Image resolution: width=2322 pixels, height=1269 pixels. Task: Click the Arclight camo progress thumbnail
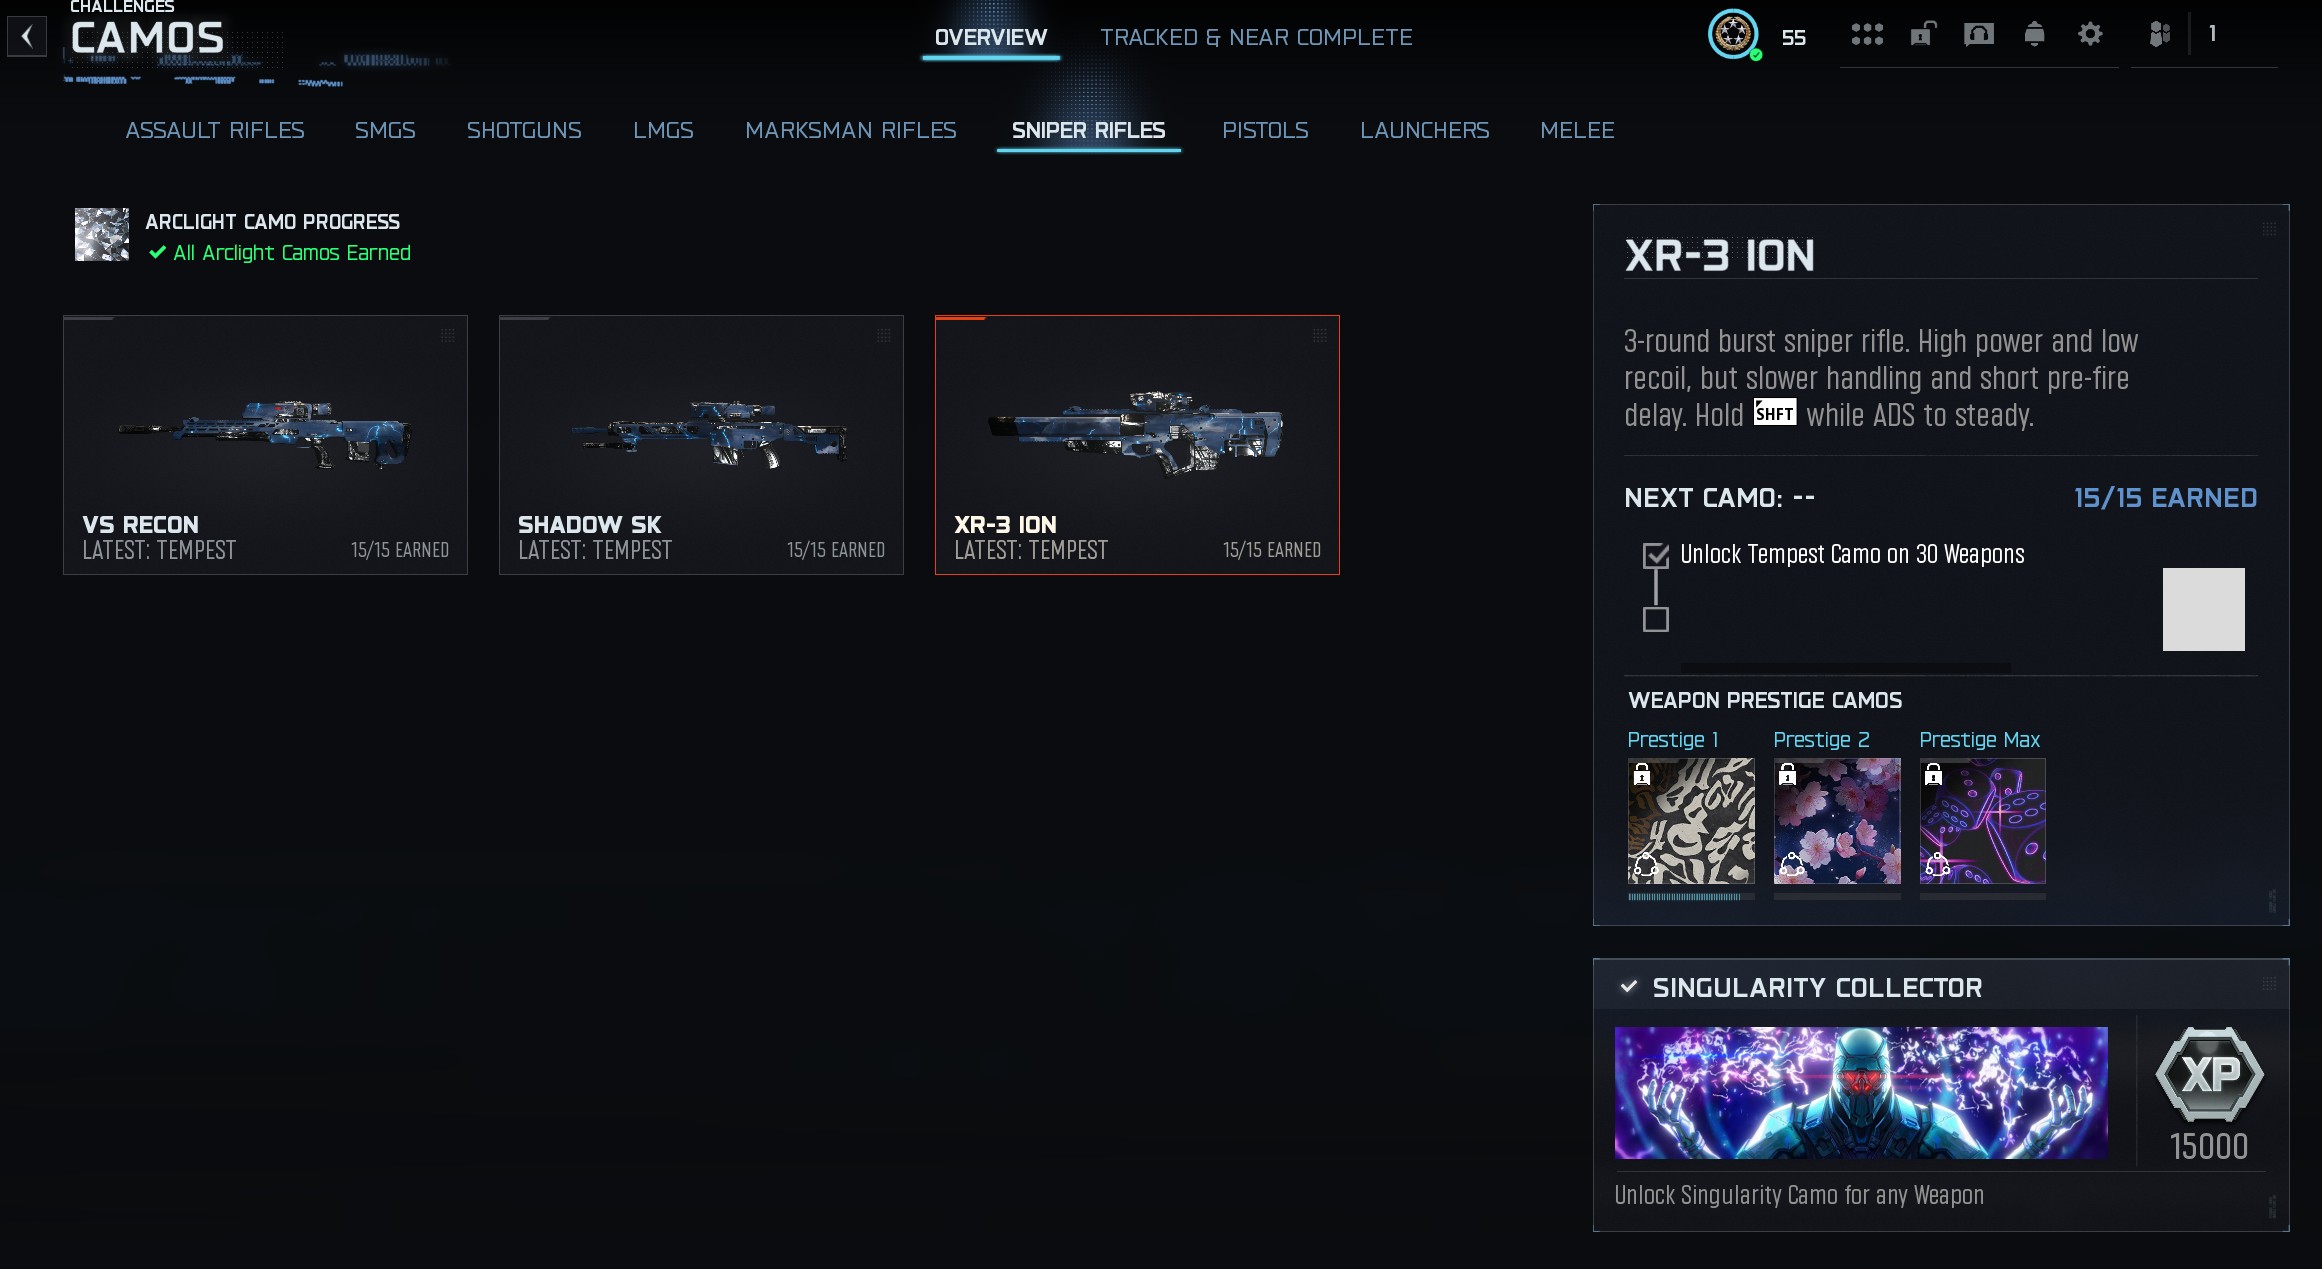click(102, 235)
